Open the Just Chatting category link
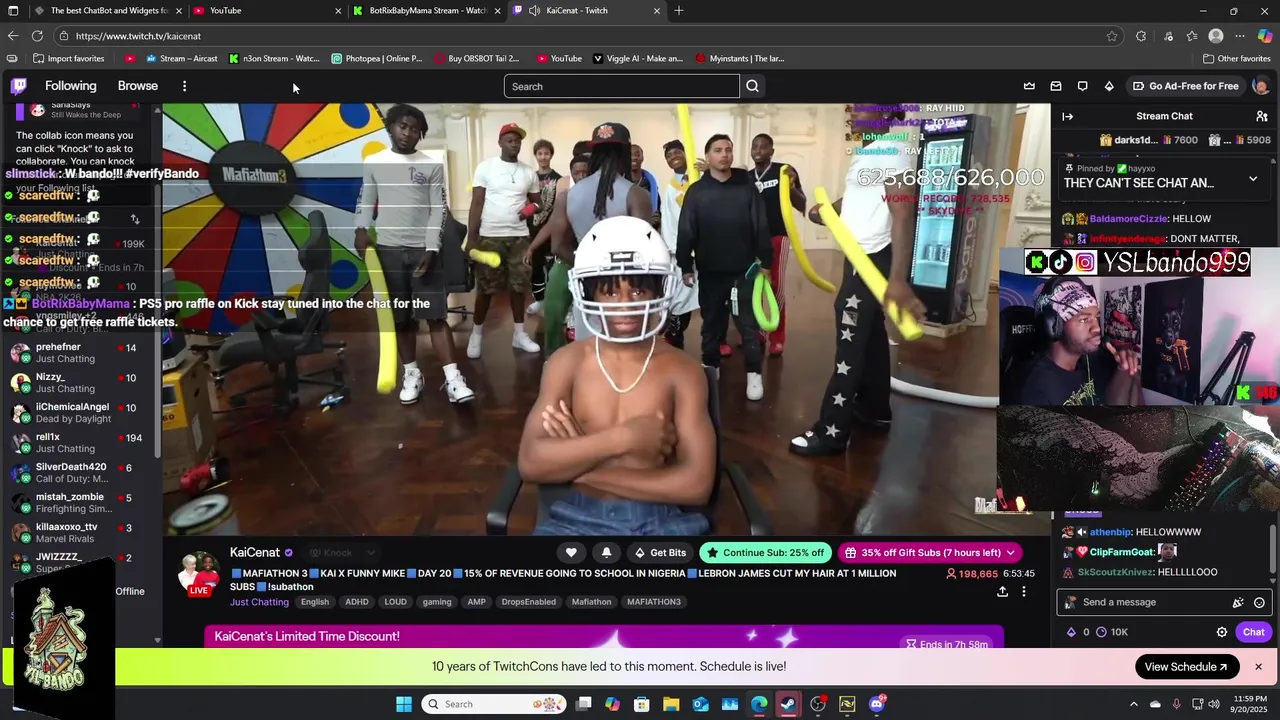 (259, 602)
